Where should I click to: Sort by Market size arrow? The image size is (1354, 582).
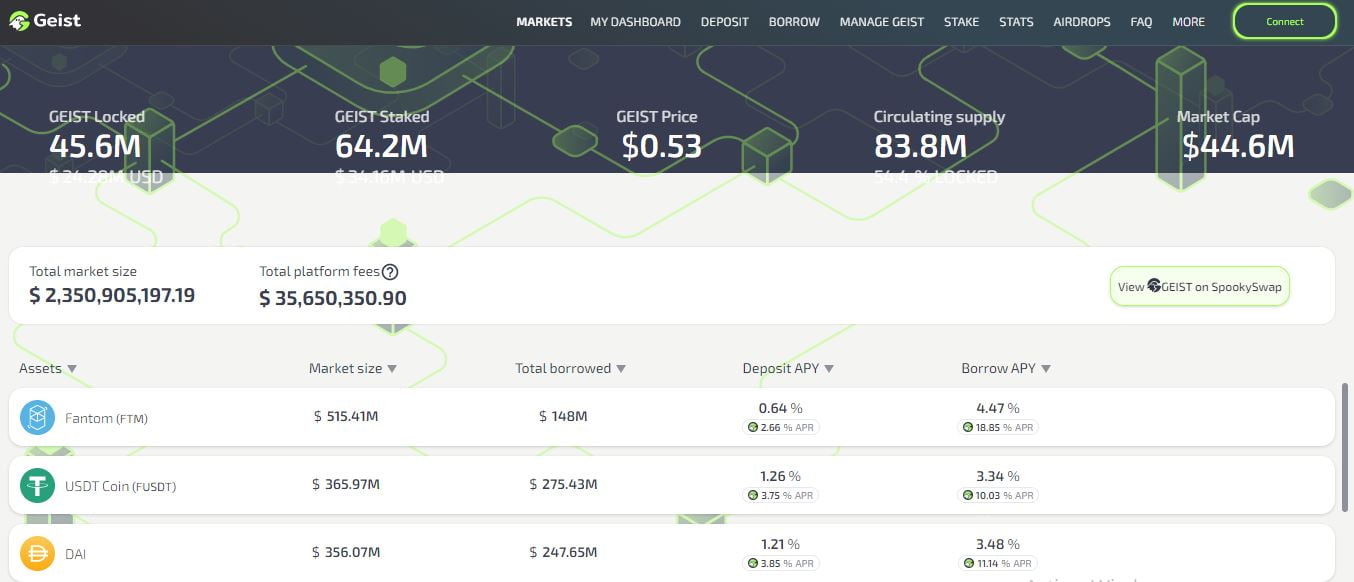pos(392,369)
